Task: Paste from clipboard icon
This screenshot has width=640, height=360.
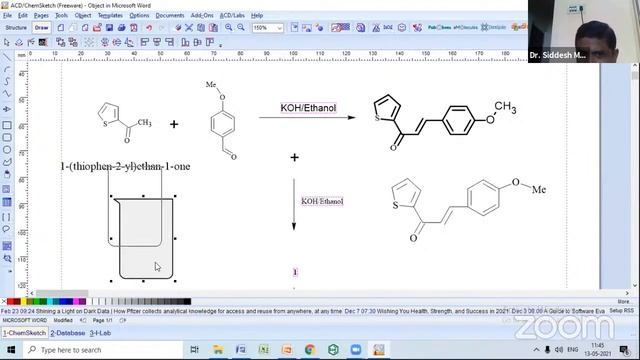Action: 213,28
